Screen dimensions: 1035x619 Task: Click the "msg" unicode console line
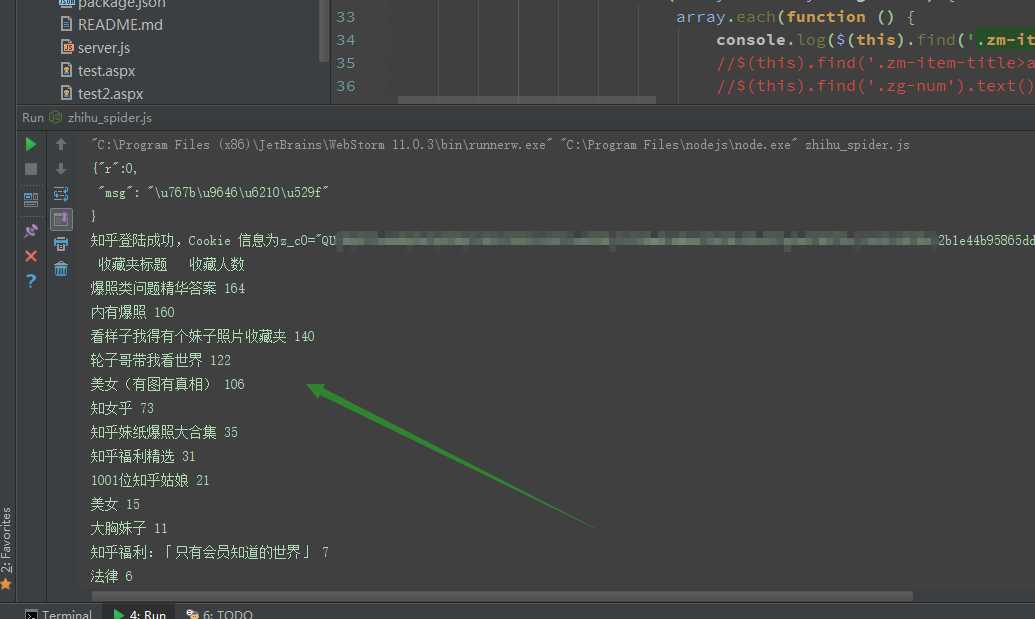[213, 193]
